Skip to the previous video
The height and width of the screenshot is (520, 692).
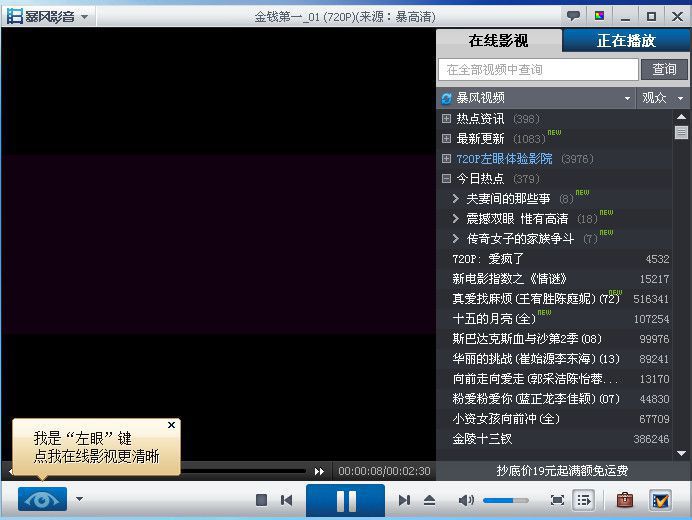286,500
